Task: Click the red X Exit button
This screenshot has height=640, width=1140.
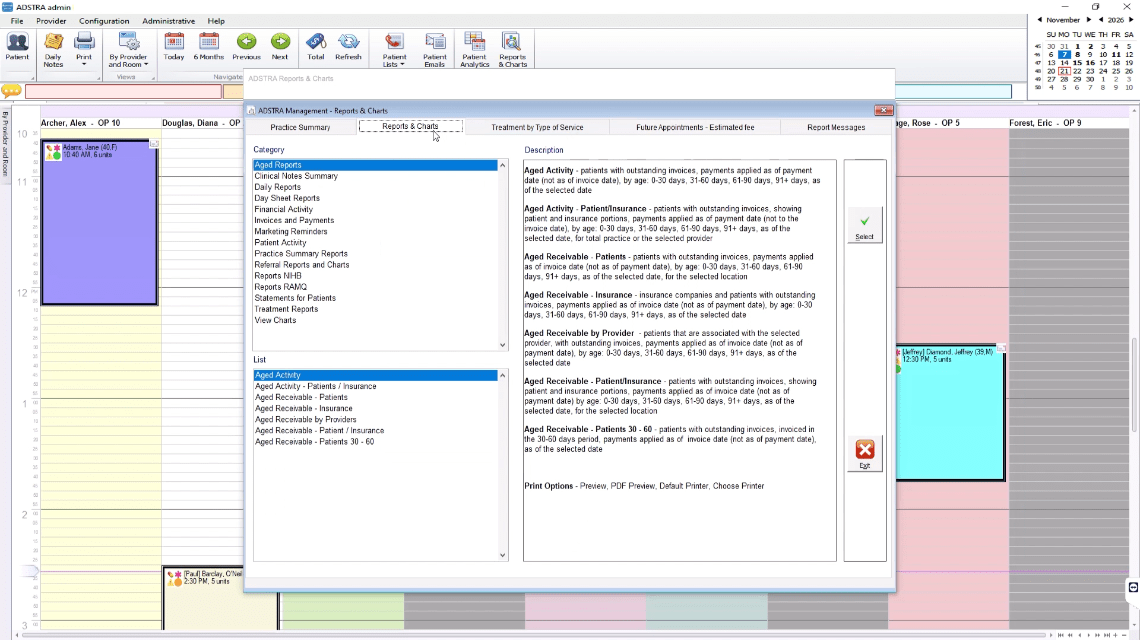Action: 864,454
